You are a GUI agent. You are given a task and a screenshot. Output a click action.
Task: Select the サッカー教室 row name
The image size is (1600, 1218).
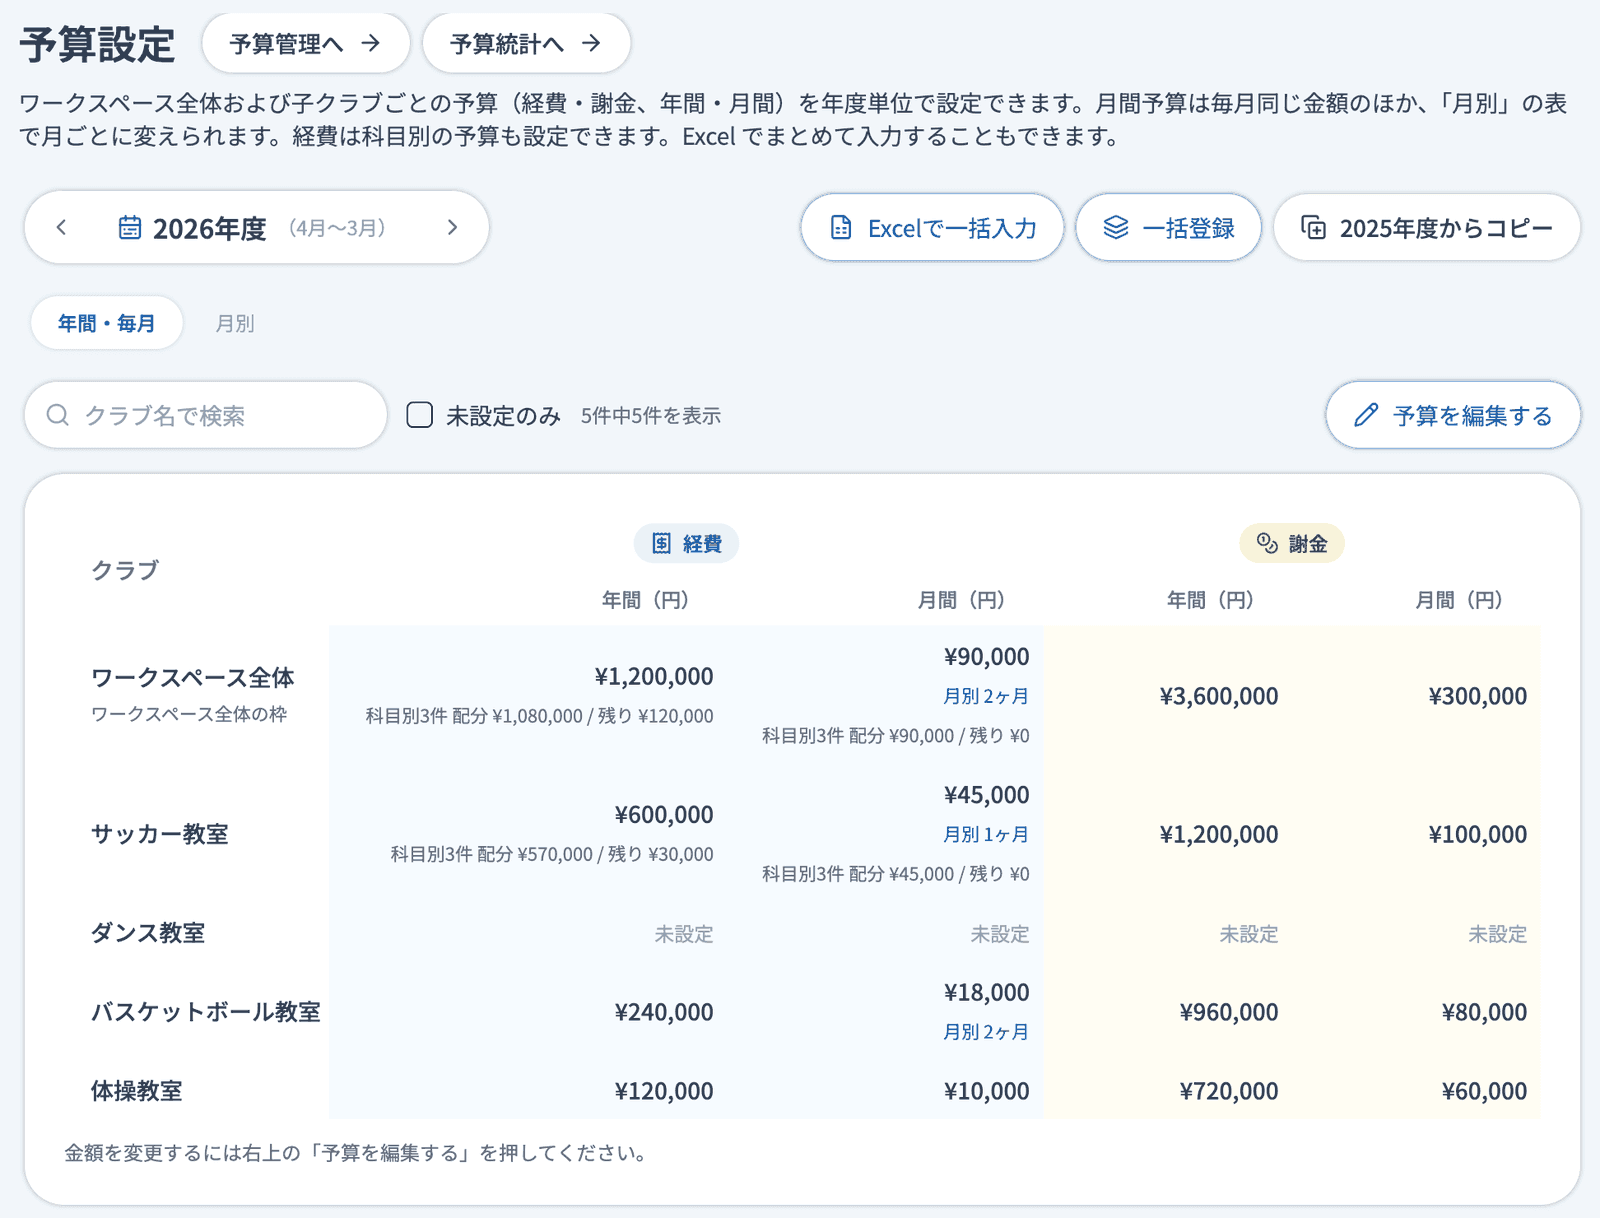[x=160, y=834]
